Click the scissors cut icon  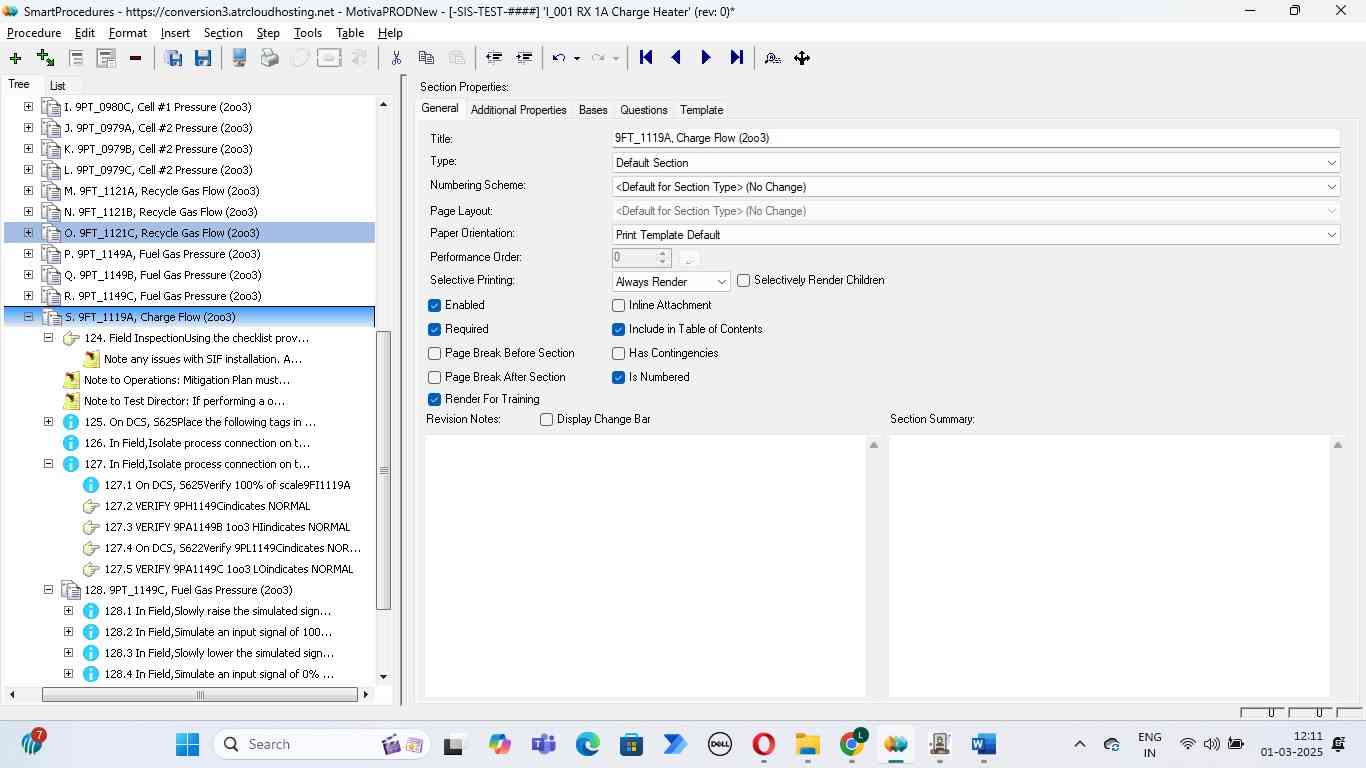396,58
